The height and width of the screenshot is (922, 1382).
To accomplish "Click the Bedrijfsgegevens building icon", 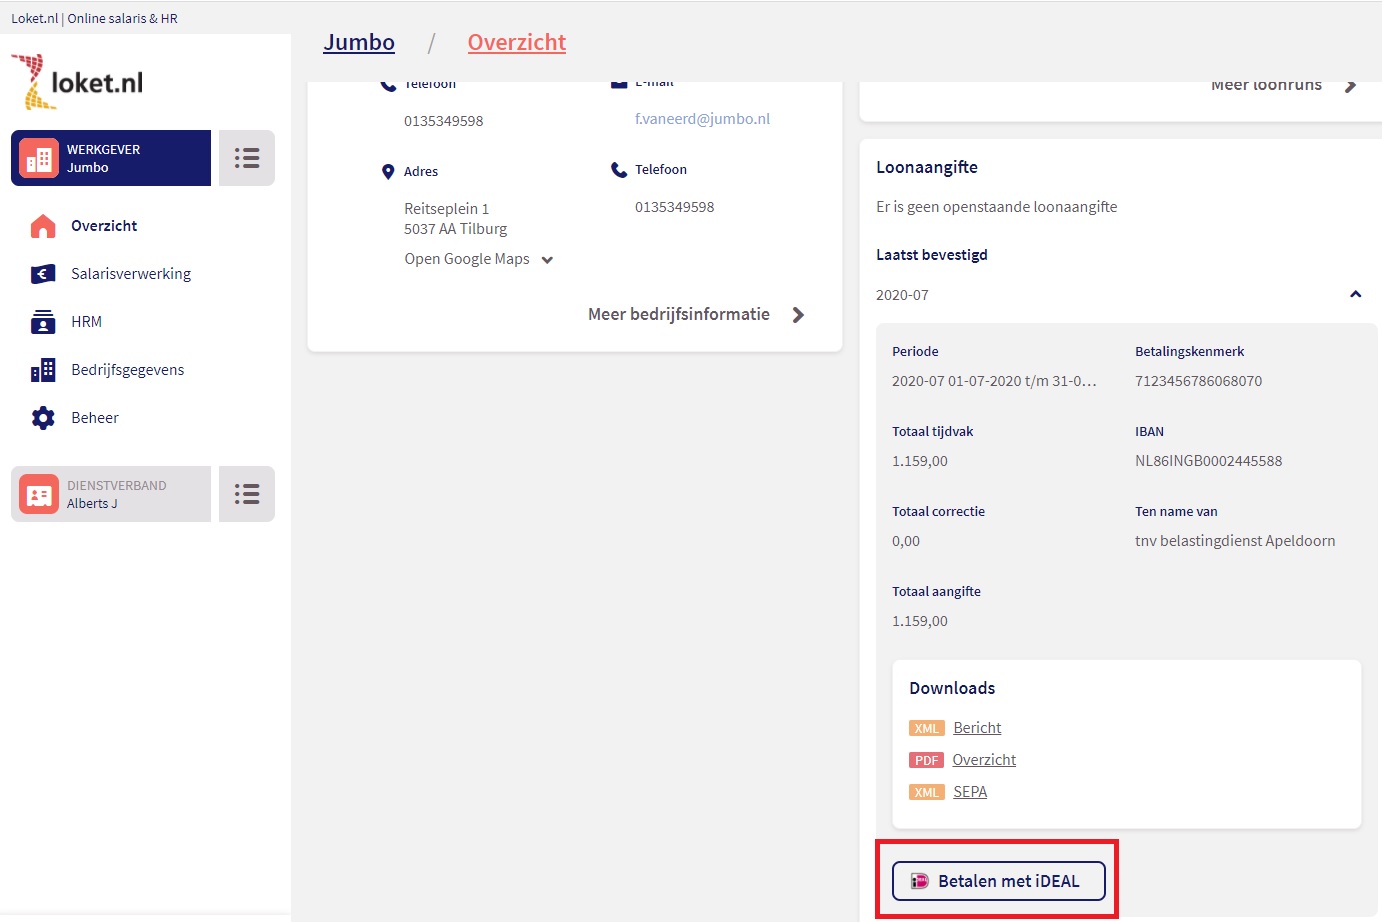I will click(x=43, y=370).
